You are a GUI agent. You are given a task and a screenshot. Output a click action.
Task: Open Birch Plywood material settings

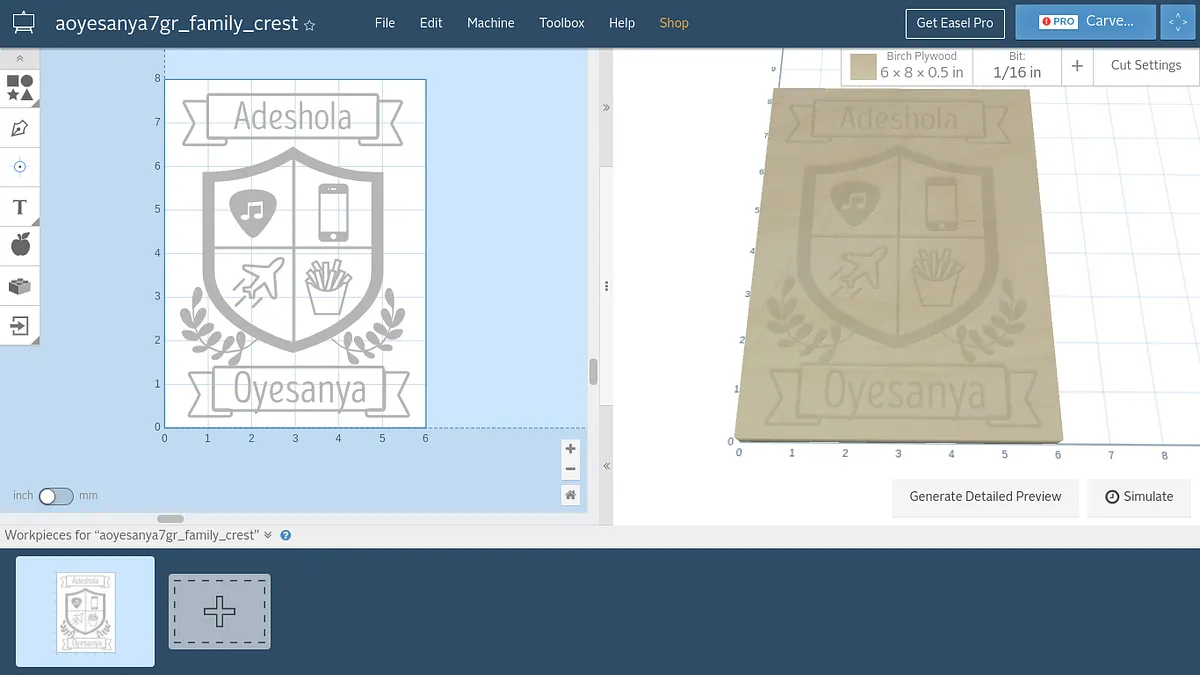point(906,65)
